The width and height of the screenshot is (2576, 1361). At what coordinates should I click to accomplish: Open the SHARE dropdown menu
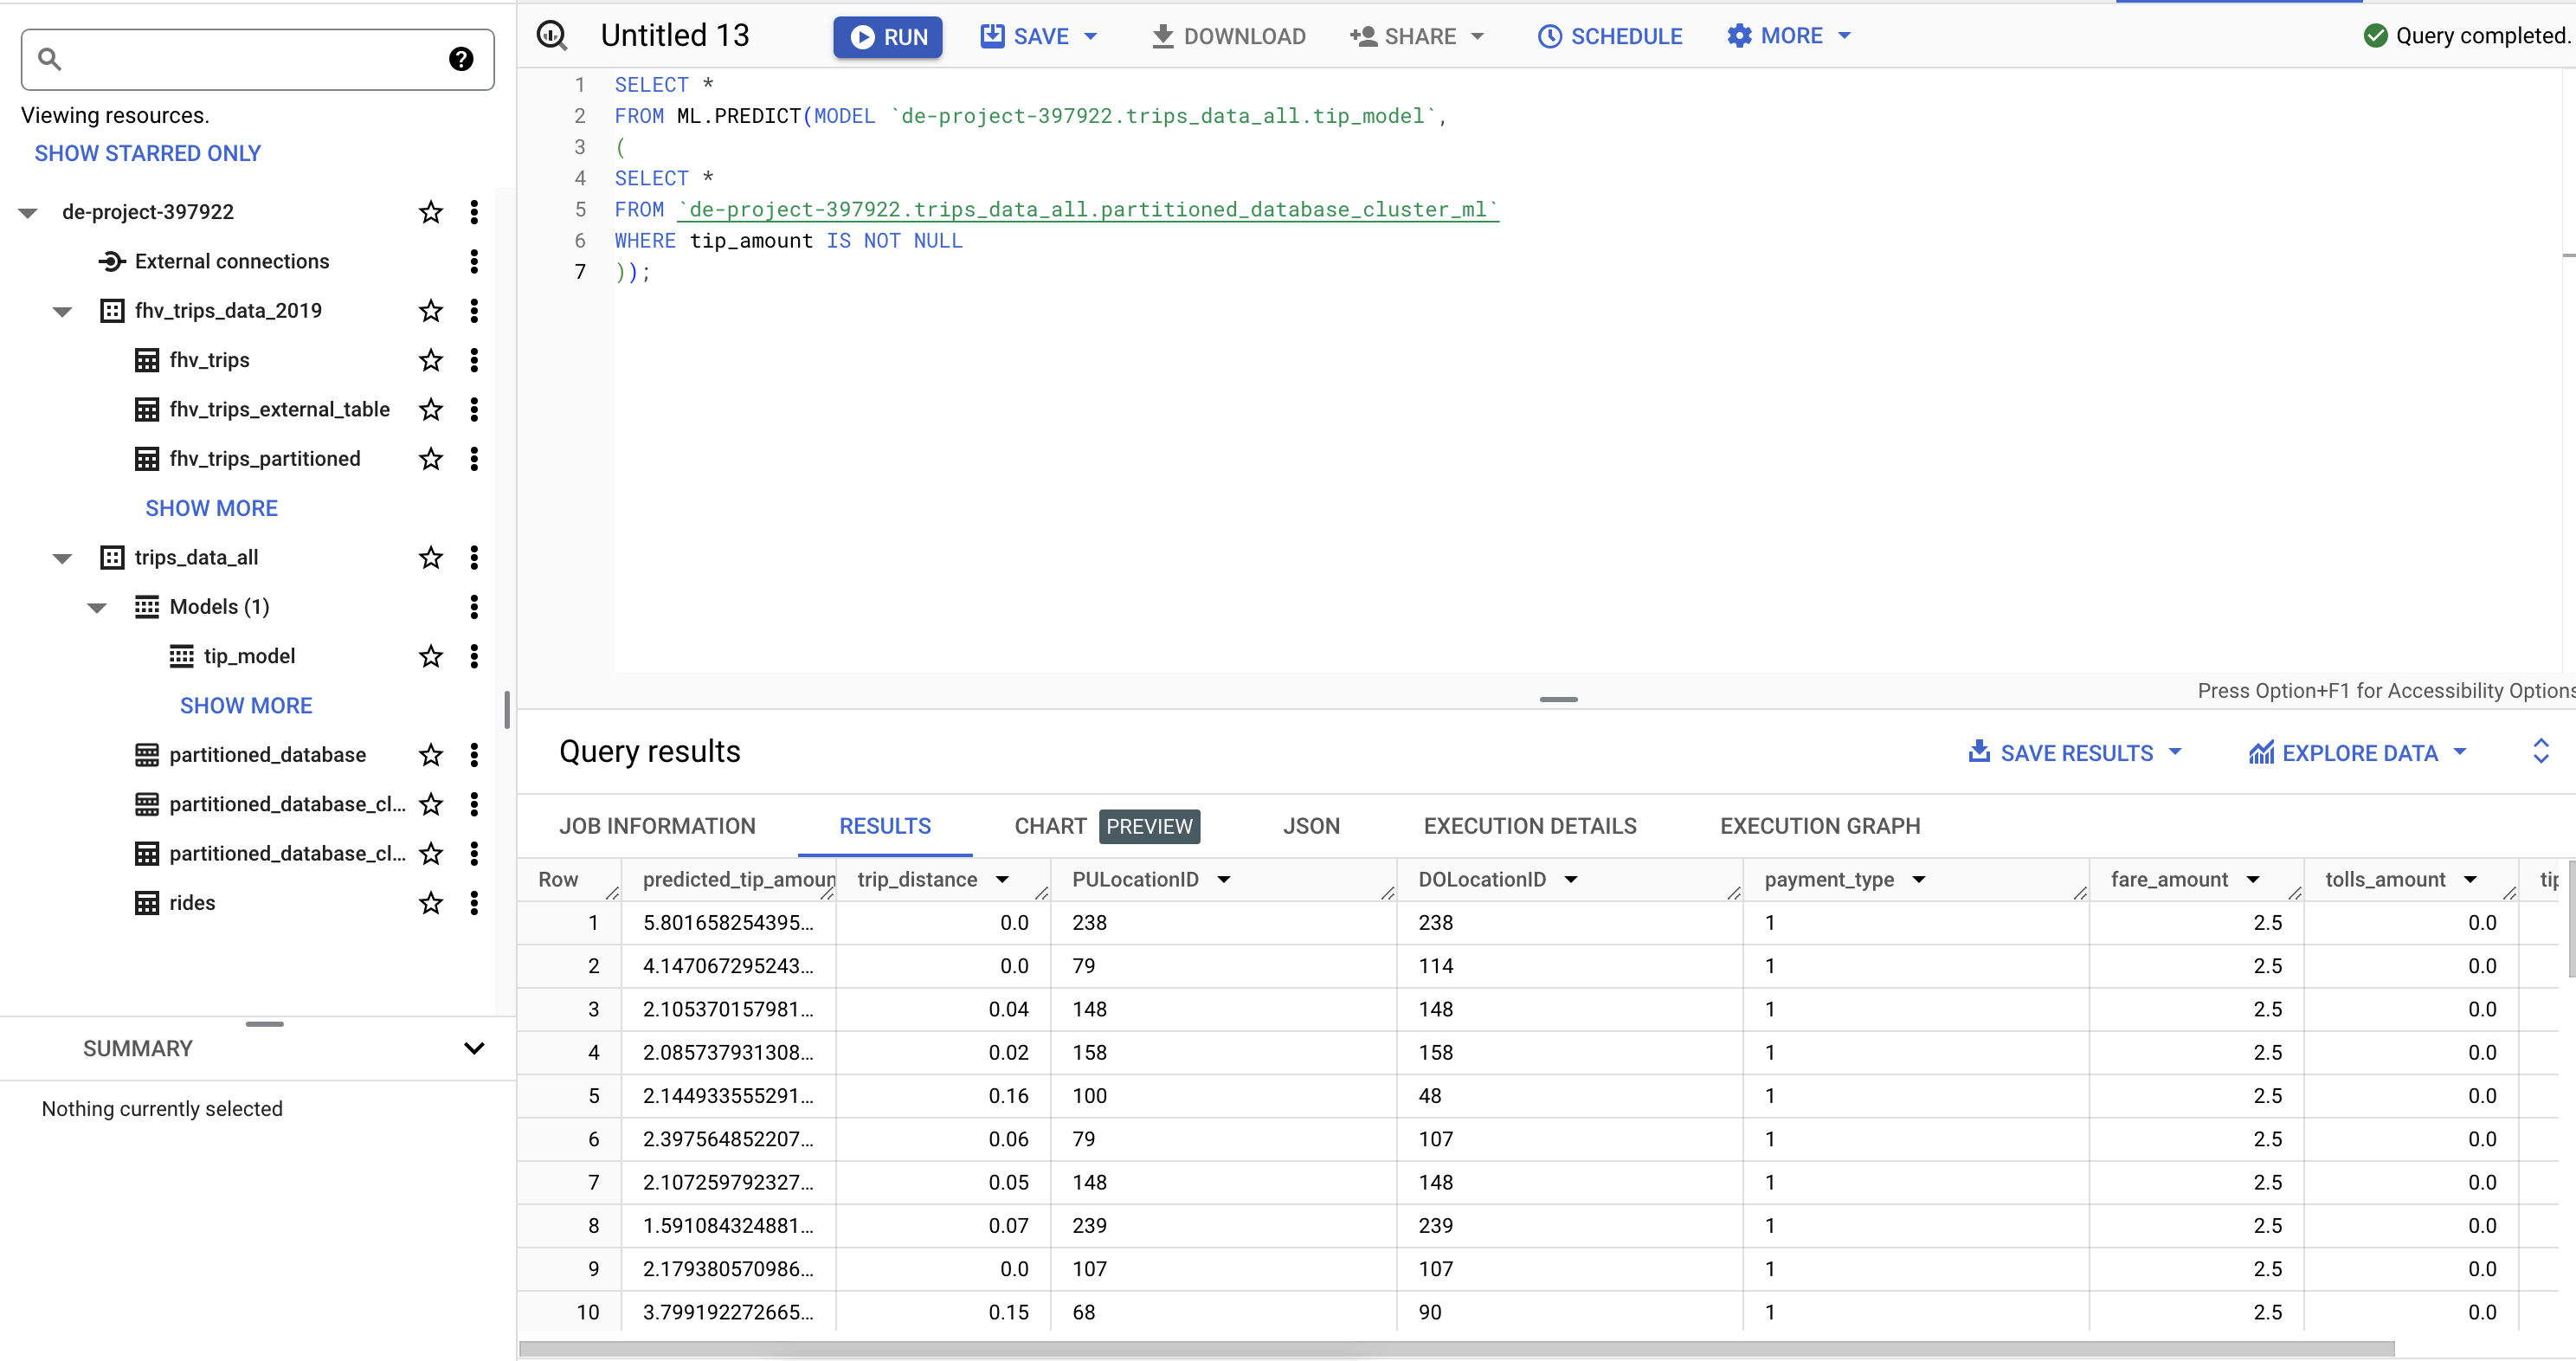(x=1419, y=37)
